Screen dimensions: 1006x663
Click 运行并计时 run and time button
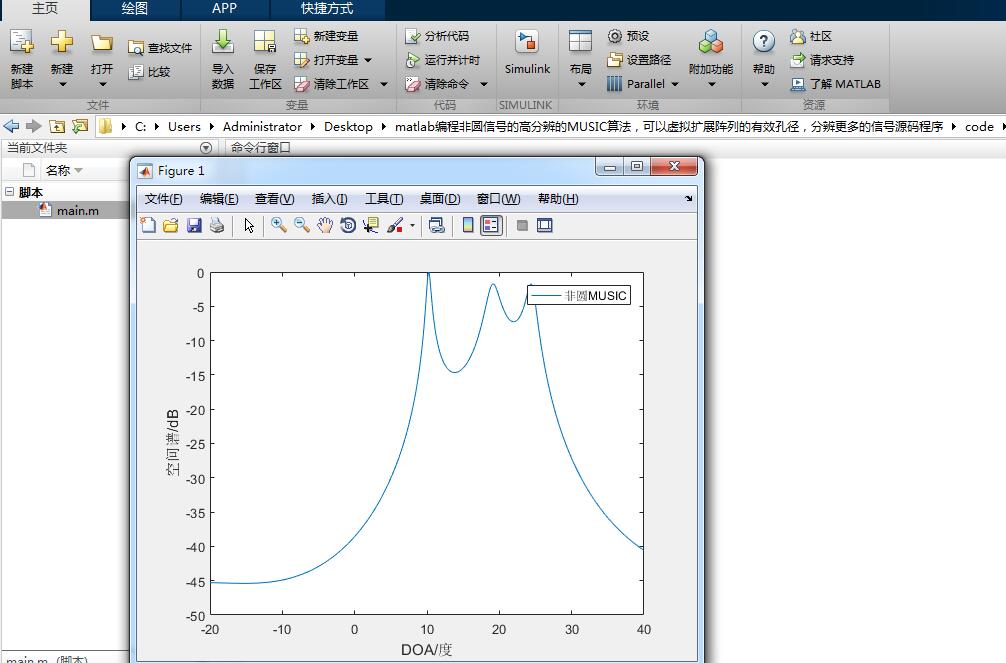point(443,60)
